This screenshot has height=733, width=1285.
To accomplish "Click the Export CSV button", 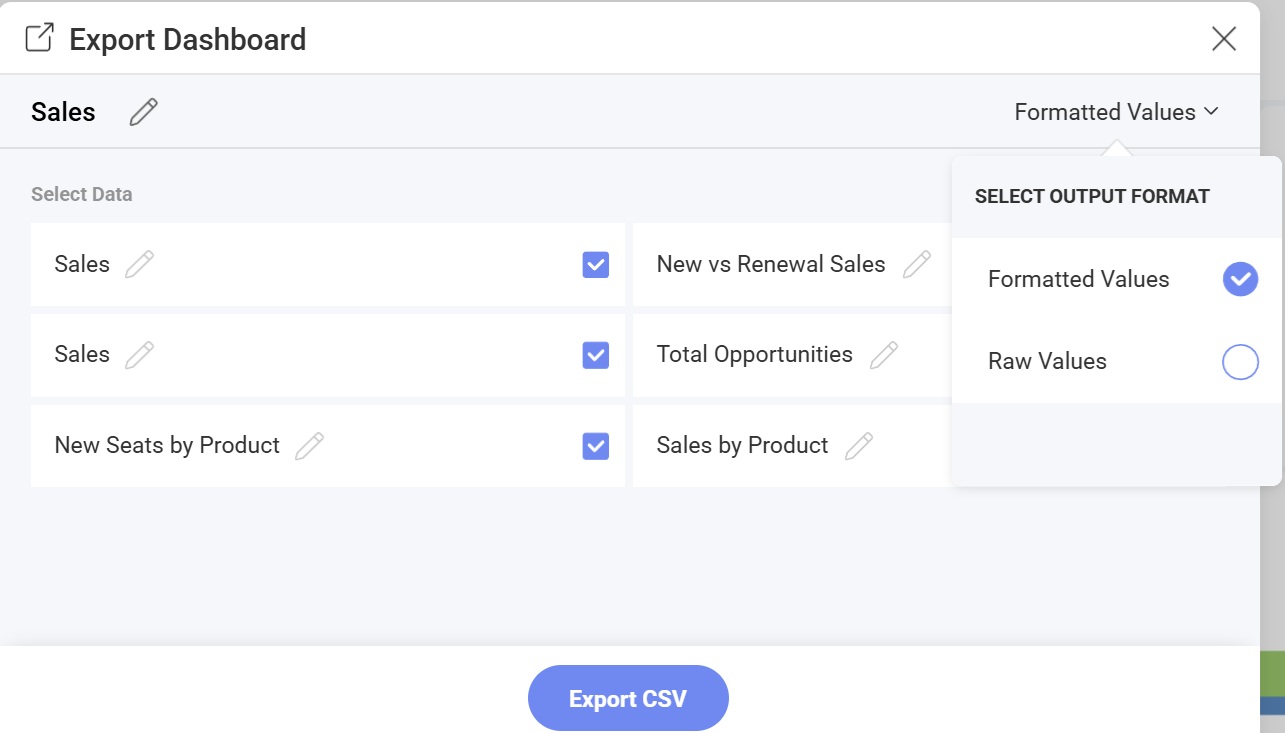I will [628, 698].
